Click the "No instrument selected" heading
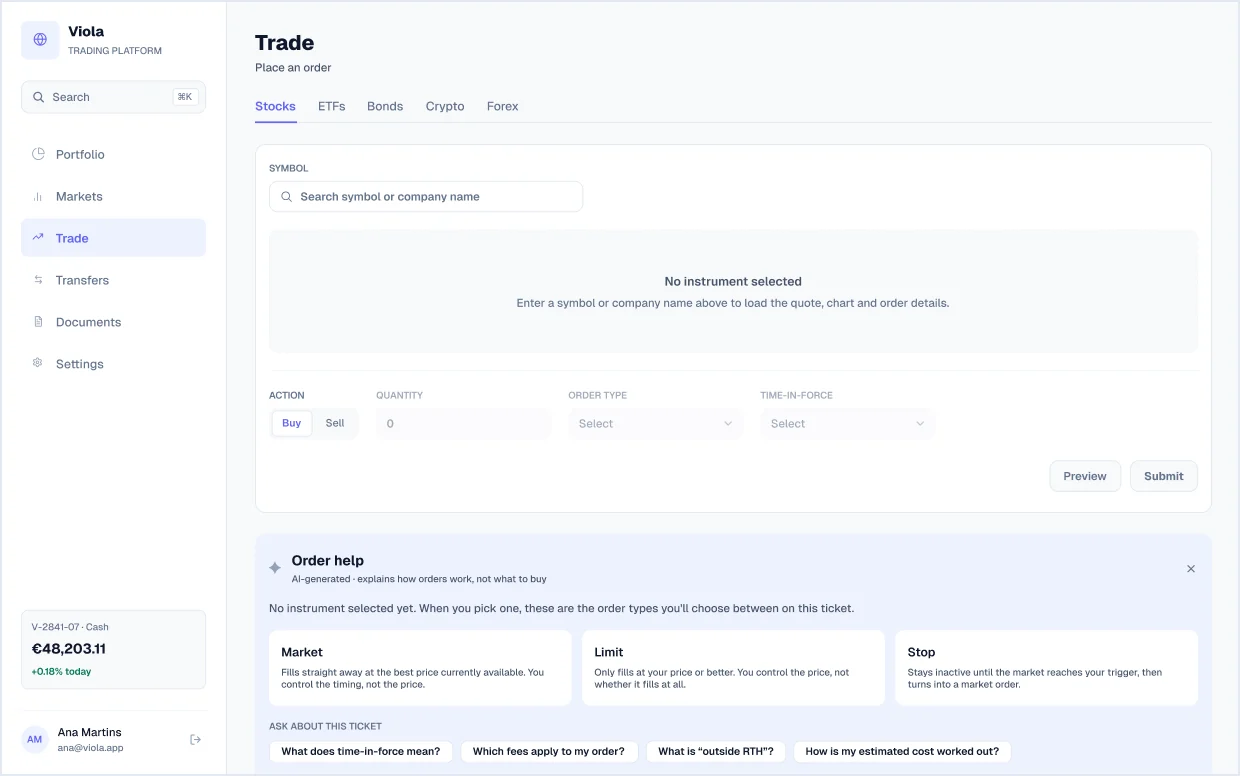The width and height of the screenshot is (1240, 776). point(733,282)
